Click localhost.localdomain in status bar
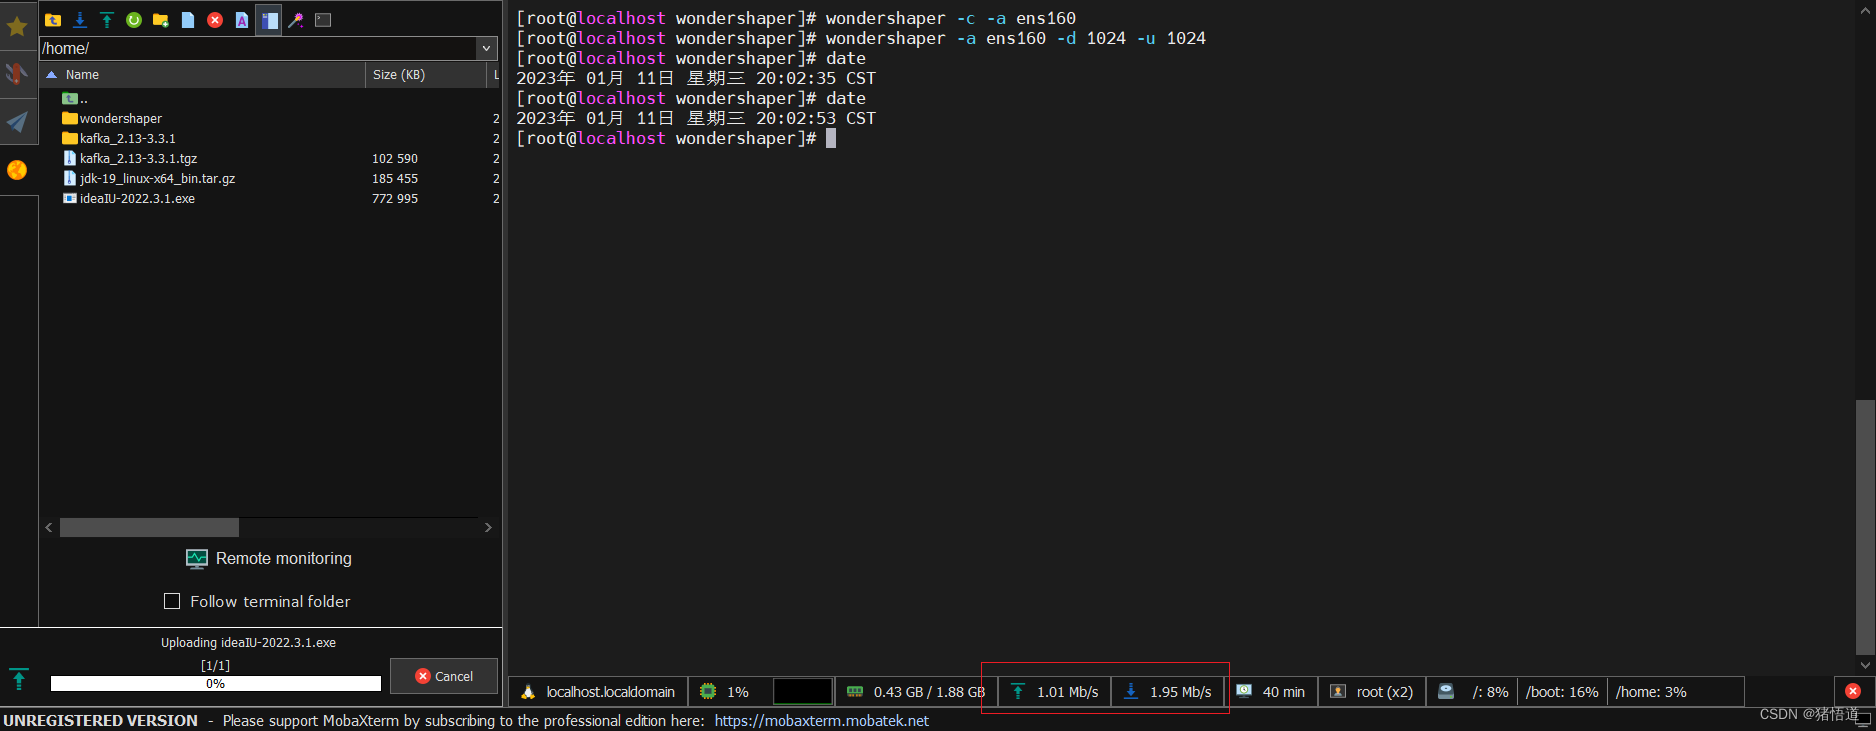The image size is (1876, 731). pyautogui.click(x=610, y=691)
